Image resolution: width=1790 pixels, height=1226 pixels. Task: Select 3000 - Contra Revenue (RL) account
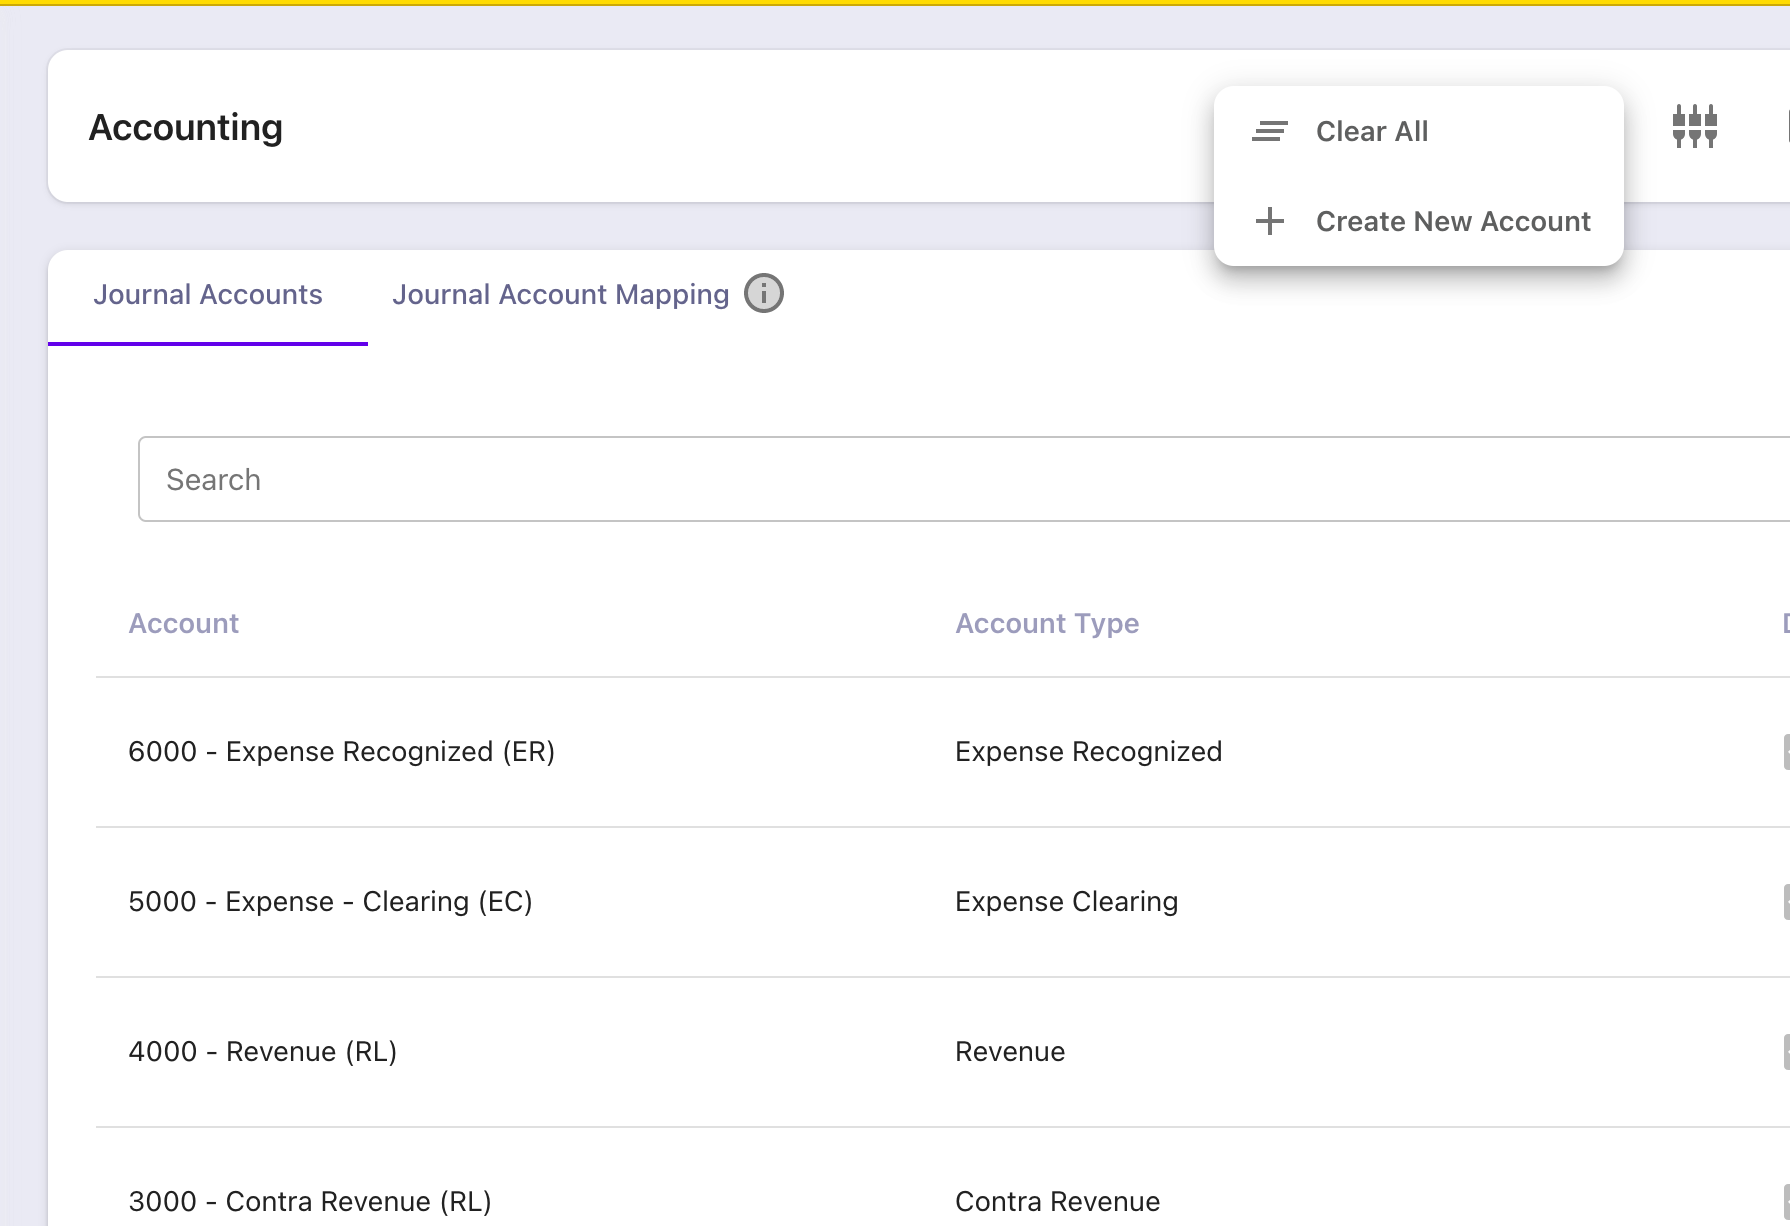(310, 1201)
